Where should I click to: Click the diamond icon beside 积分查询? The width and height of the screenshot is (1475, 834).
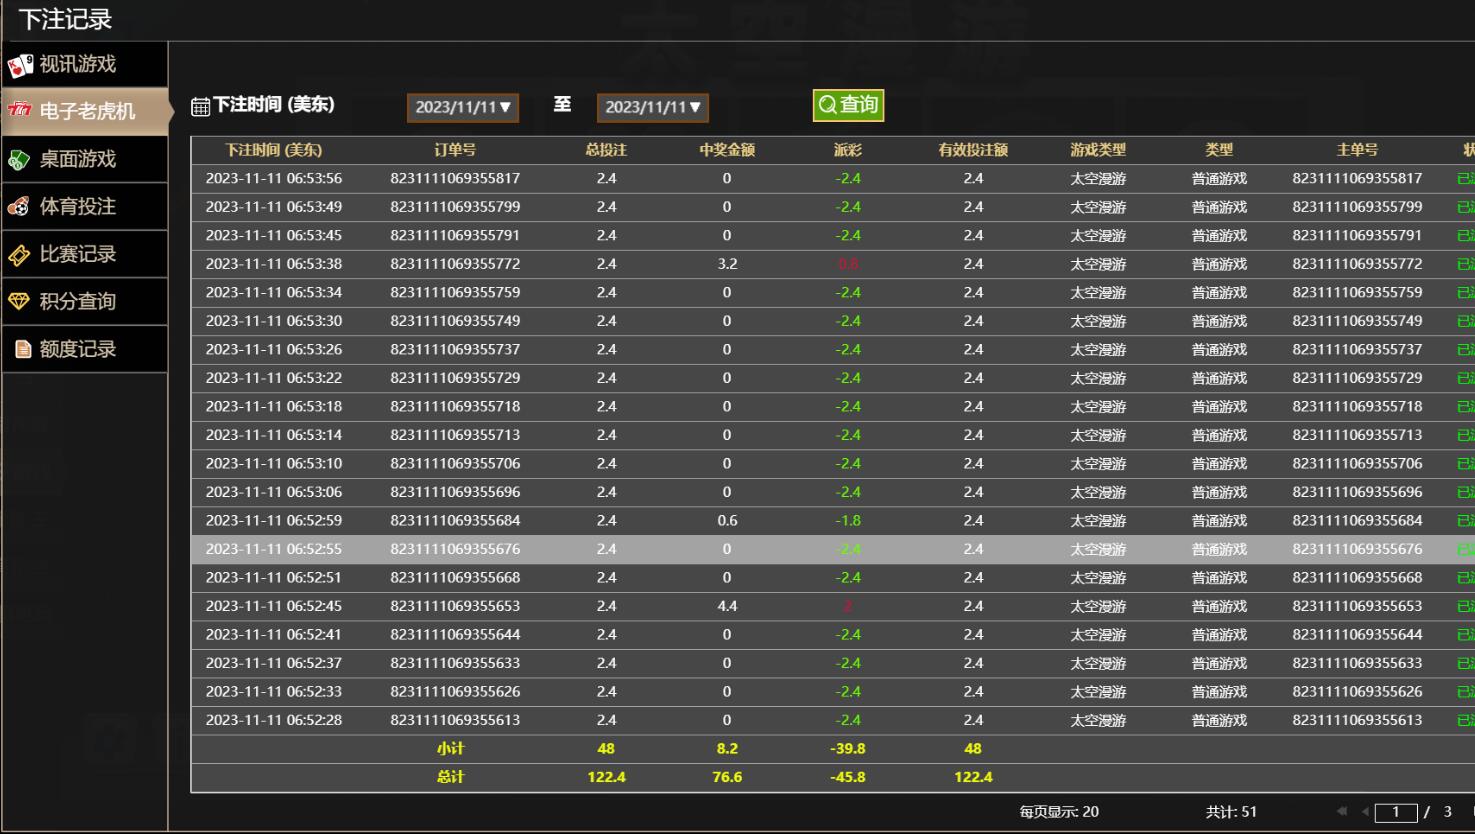[19, 301]
